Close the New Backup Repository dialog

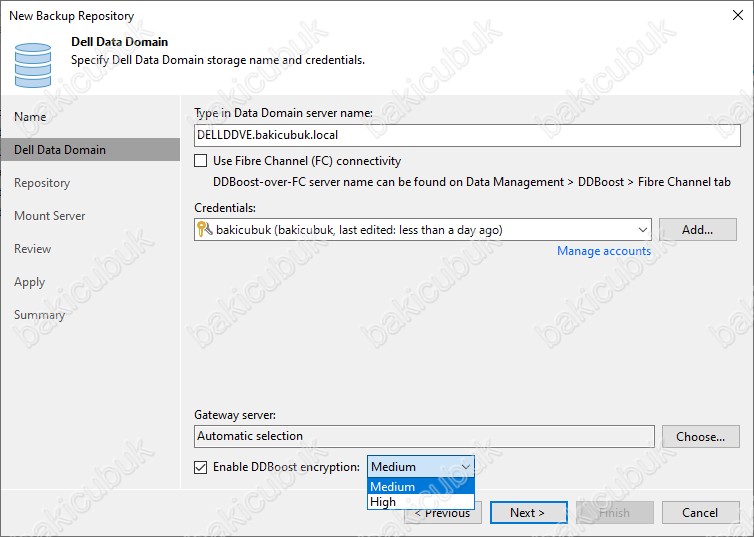coord(738,15)
